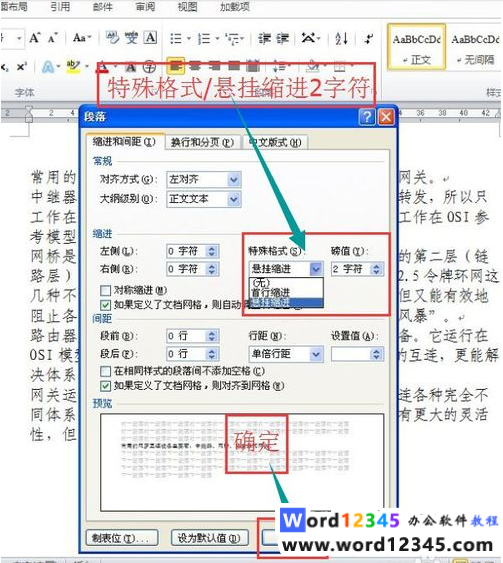Expand the 大纲级别 dropdown
Image resolution: width=503 pixels, height=563 pixels.
234,199
